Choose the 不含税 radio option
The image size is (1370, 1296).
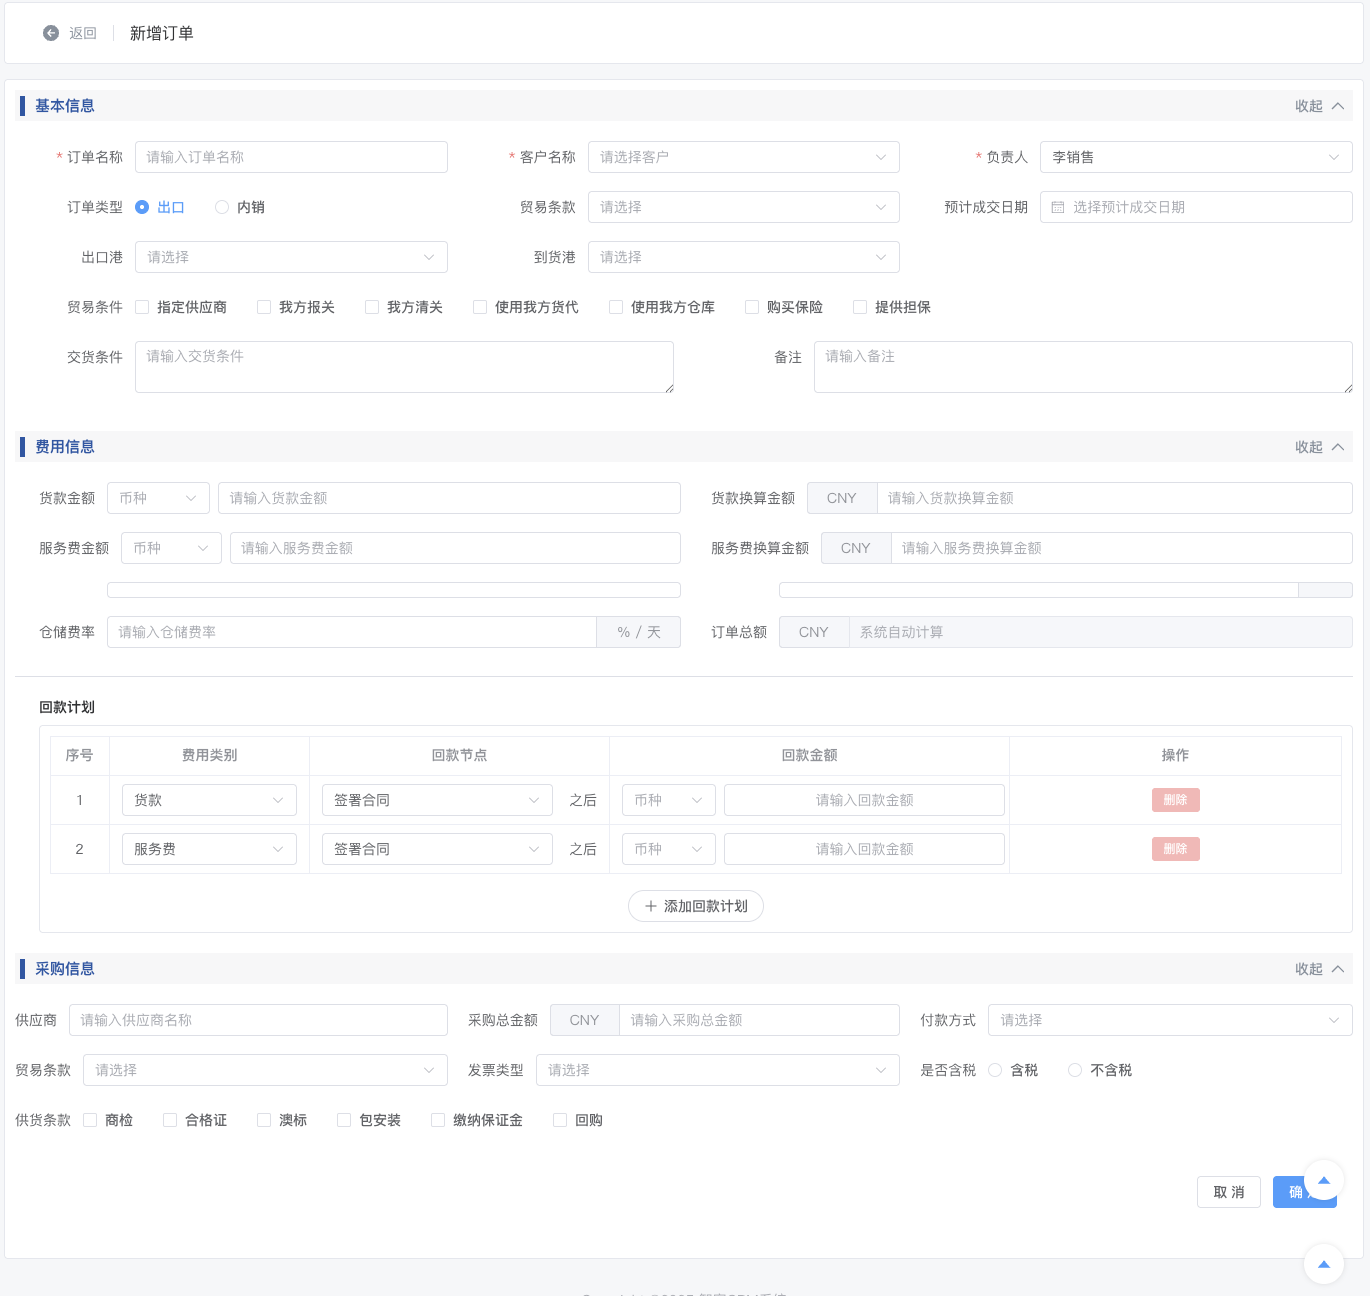1075,1070
